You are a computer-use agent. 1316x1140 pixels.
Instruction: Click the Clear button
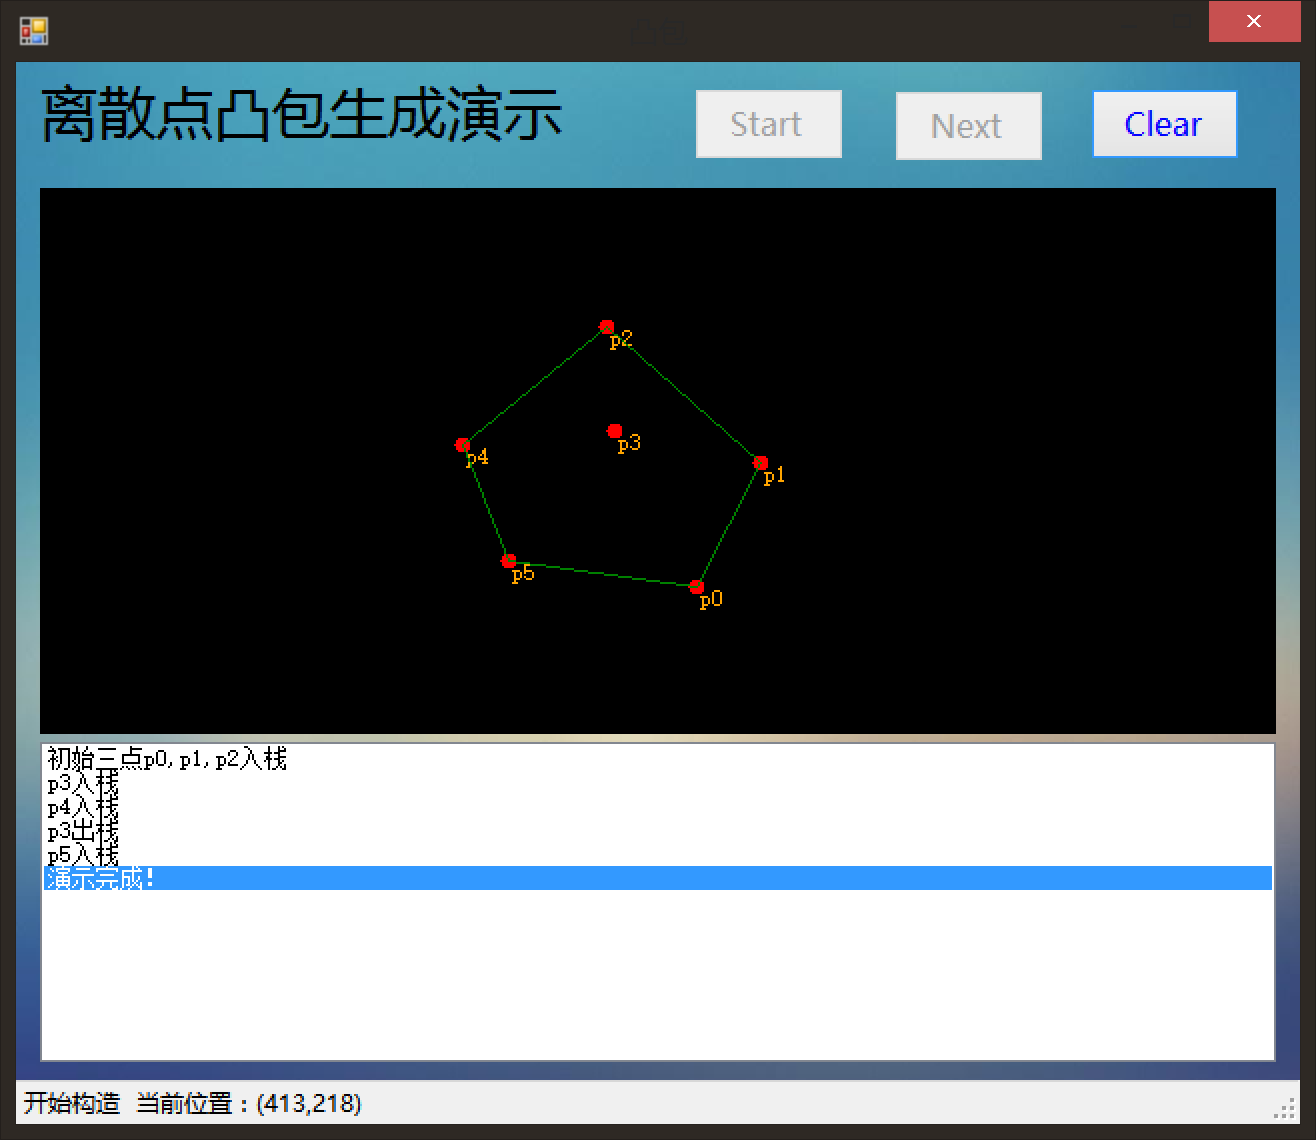1164,124
